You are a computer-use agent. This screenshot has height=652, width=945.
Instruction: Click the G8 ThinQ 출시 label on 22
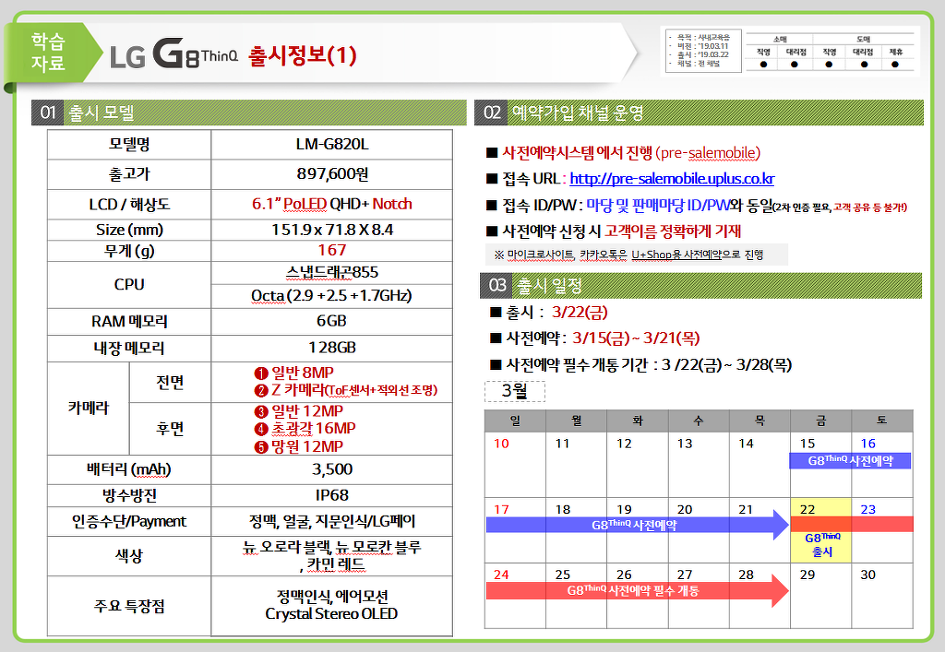coord(823,545)
